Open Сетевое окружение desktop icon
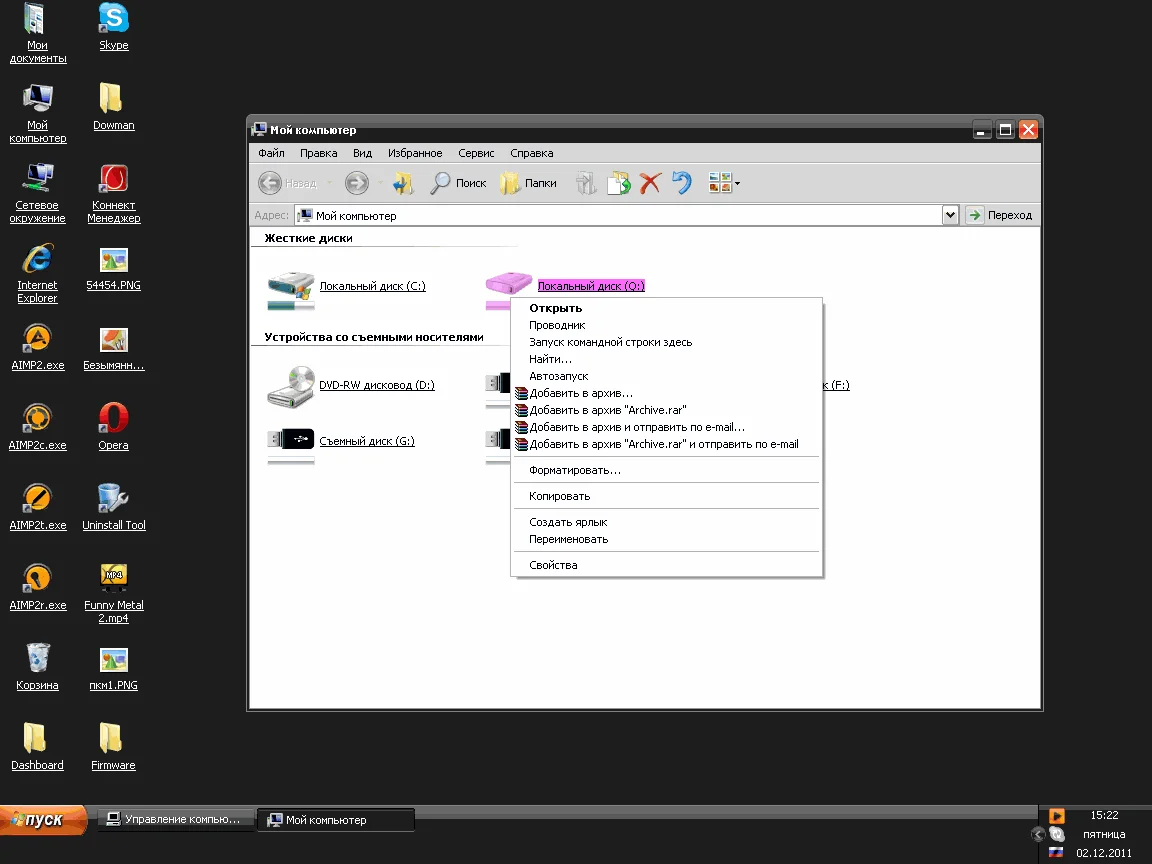Viewport: 1152px width, 864px height. tap(37, 193)
